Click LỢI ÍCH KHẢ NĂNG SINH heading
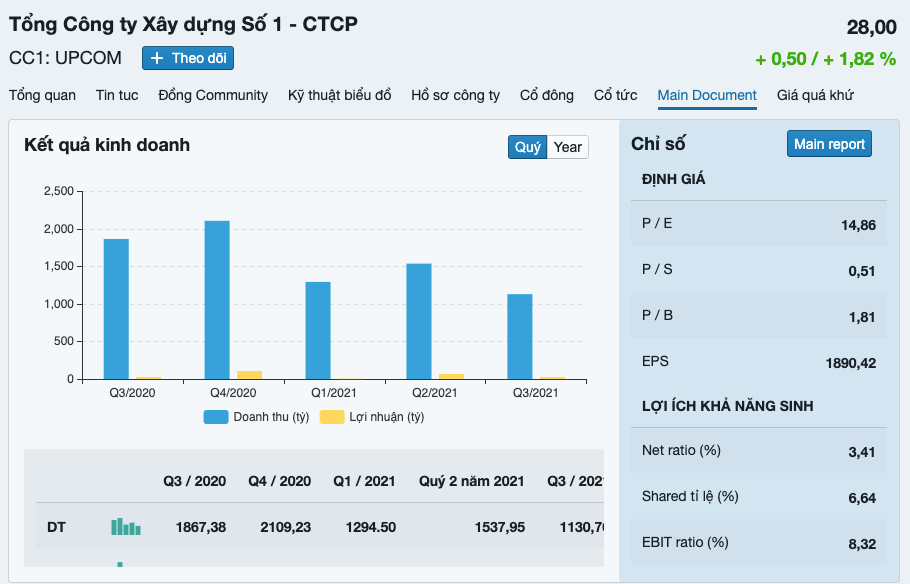Screen dimensions: 910x584 click(728, 406)
